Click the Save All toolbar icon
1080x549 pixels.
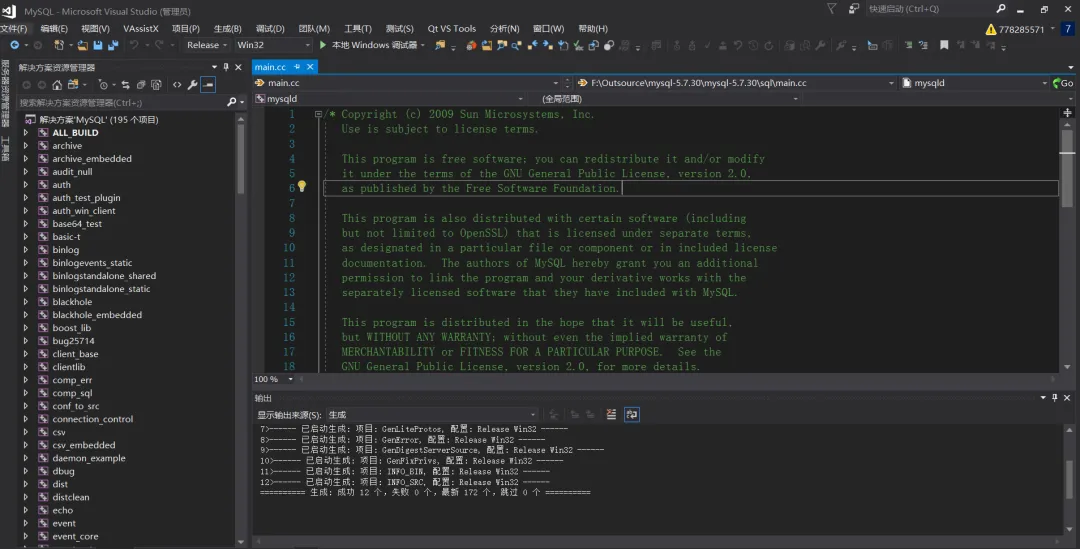coord(113,45)
